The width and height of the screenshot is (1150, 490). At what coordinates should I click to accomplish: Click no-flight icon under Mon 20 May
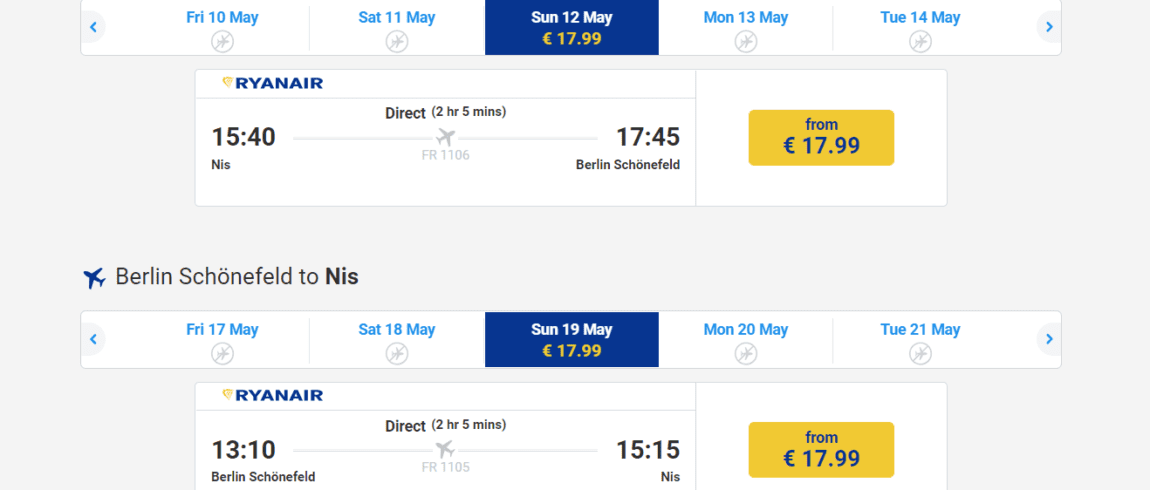click(x=746, y=354)
